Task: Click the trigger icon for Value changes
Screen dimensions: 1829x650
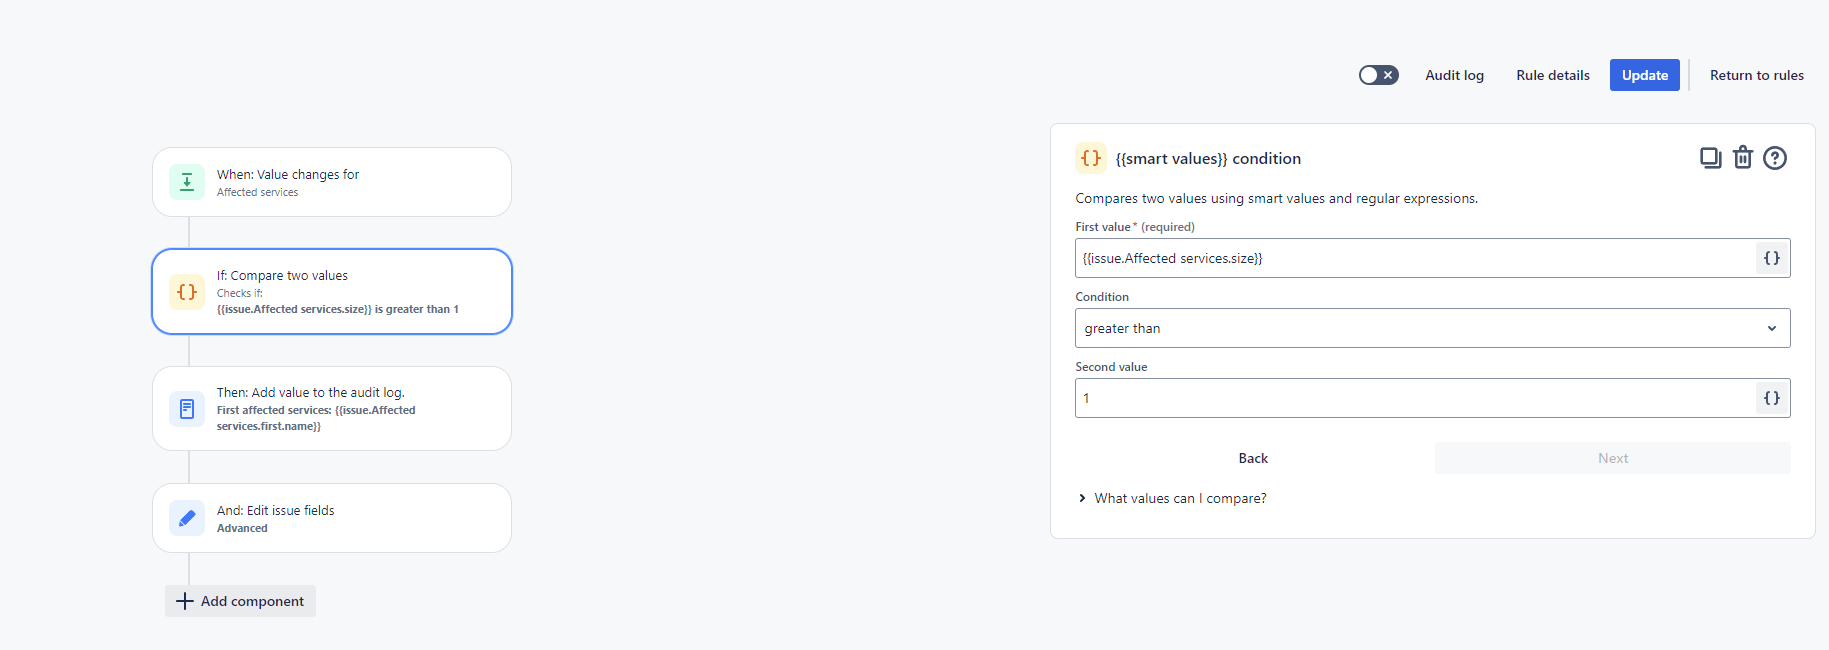Action: [187, 182]
